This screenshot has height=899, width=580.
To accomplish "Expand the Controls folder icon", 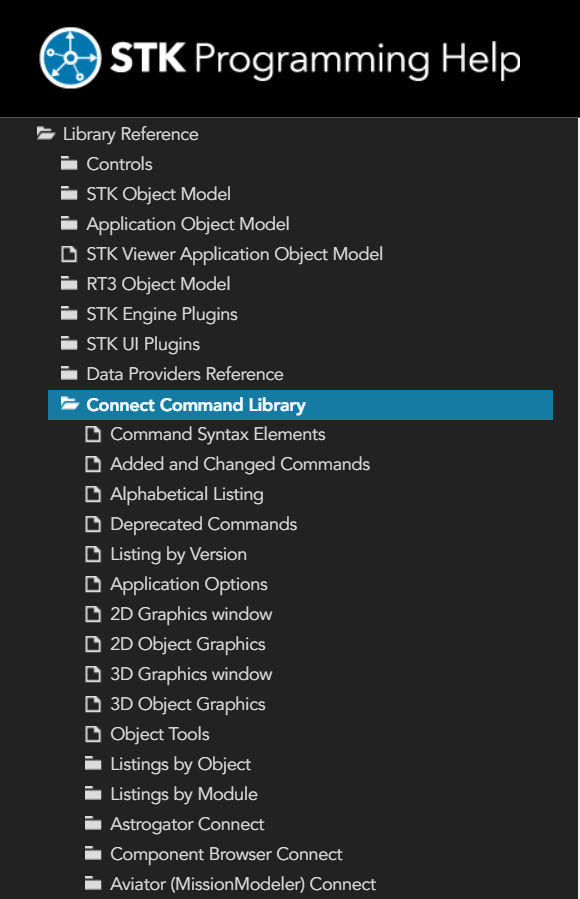I will pos(69,163).
